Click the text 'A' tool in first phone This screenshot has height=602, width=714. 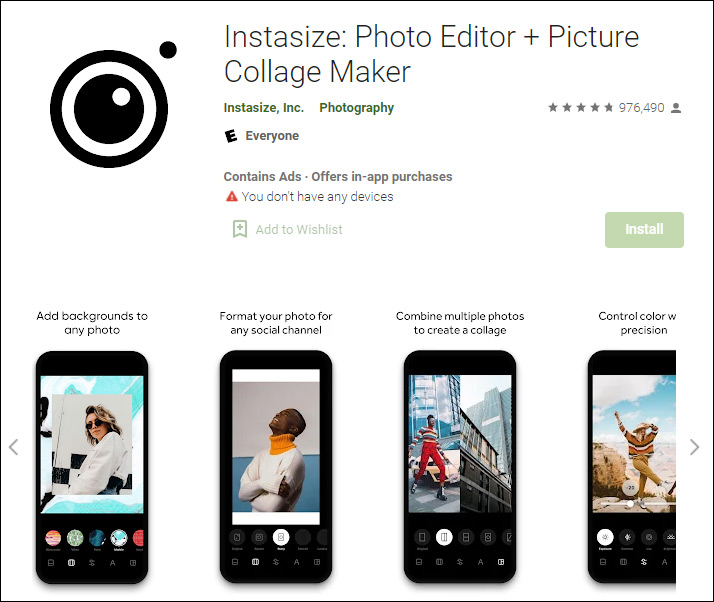tap(112, 563)
